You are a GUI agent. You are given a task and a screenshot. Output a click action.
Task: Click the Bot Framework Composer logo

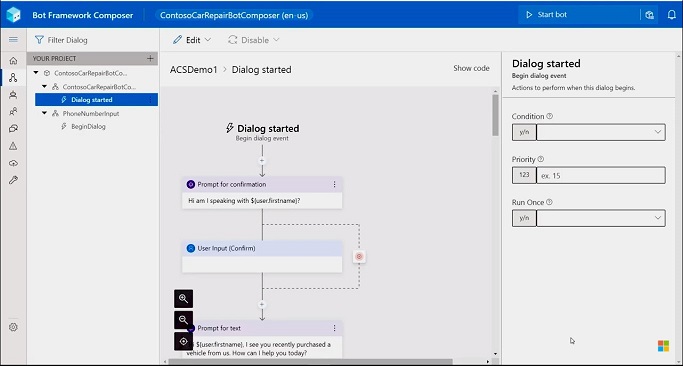coord(14,15)
